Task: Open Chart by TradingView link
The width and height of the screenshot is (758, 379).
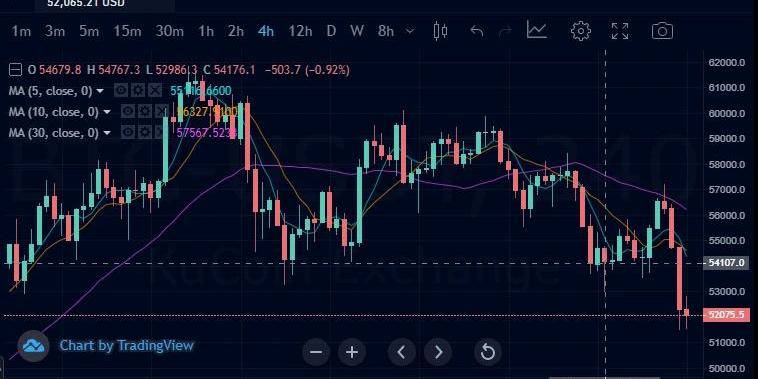Action: [127, 346]
